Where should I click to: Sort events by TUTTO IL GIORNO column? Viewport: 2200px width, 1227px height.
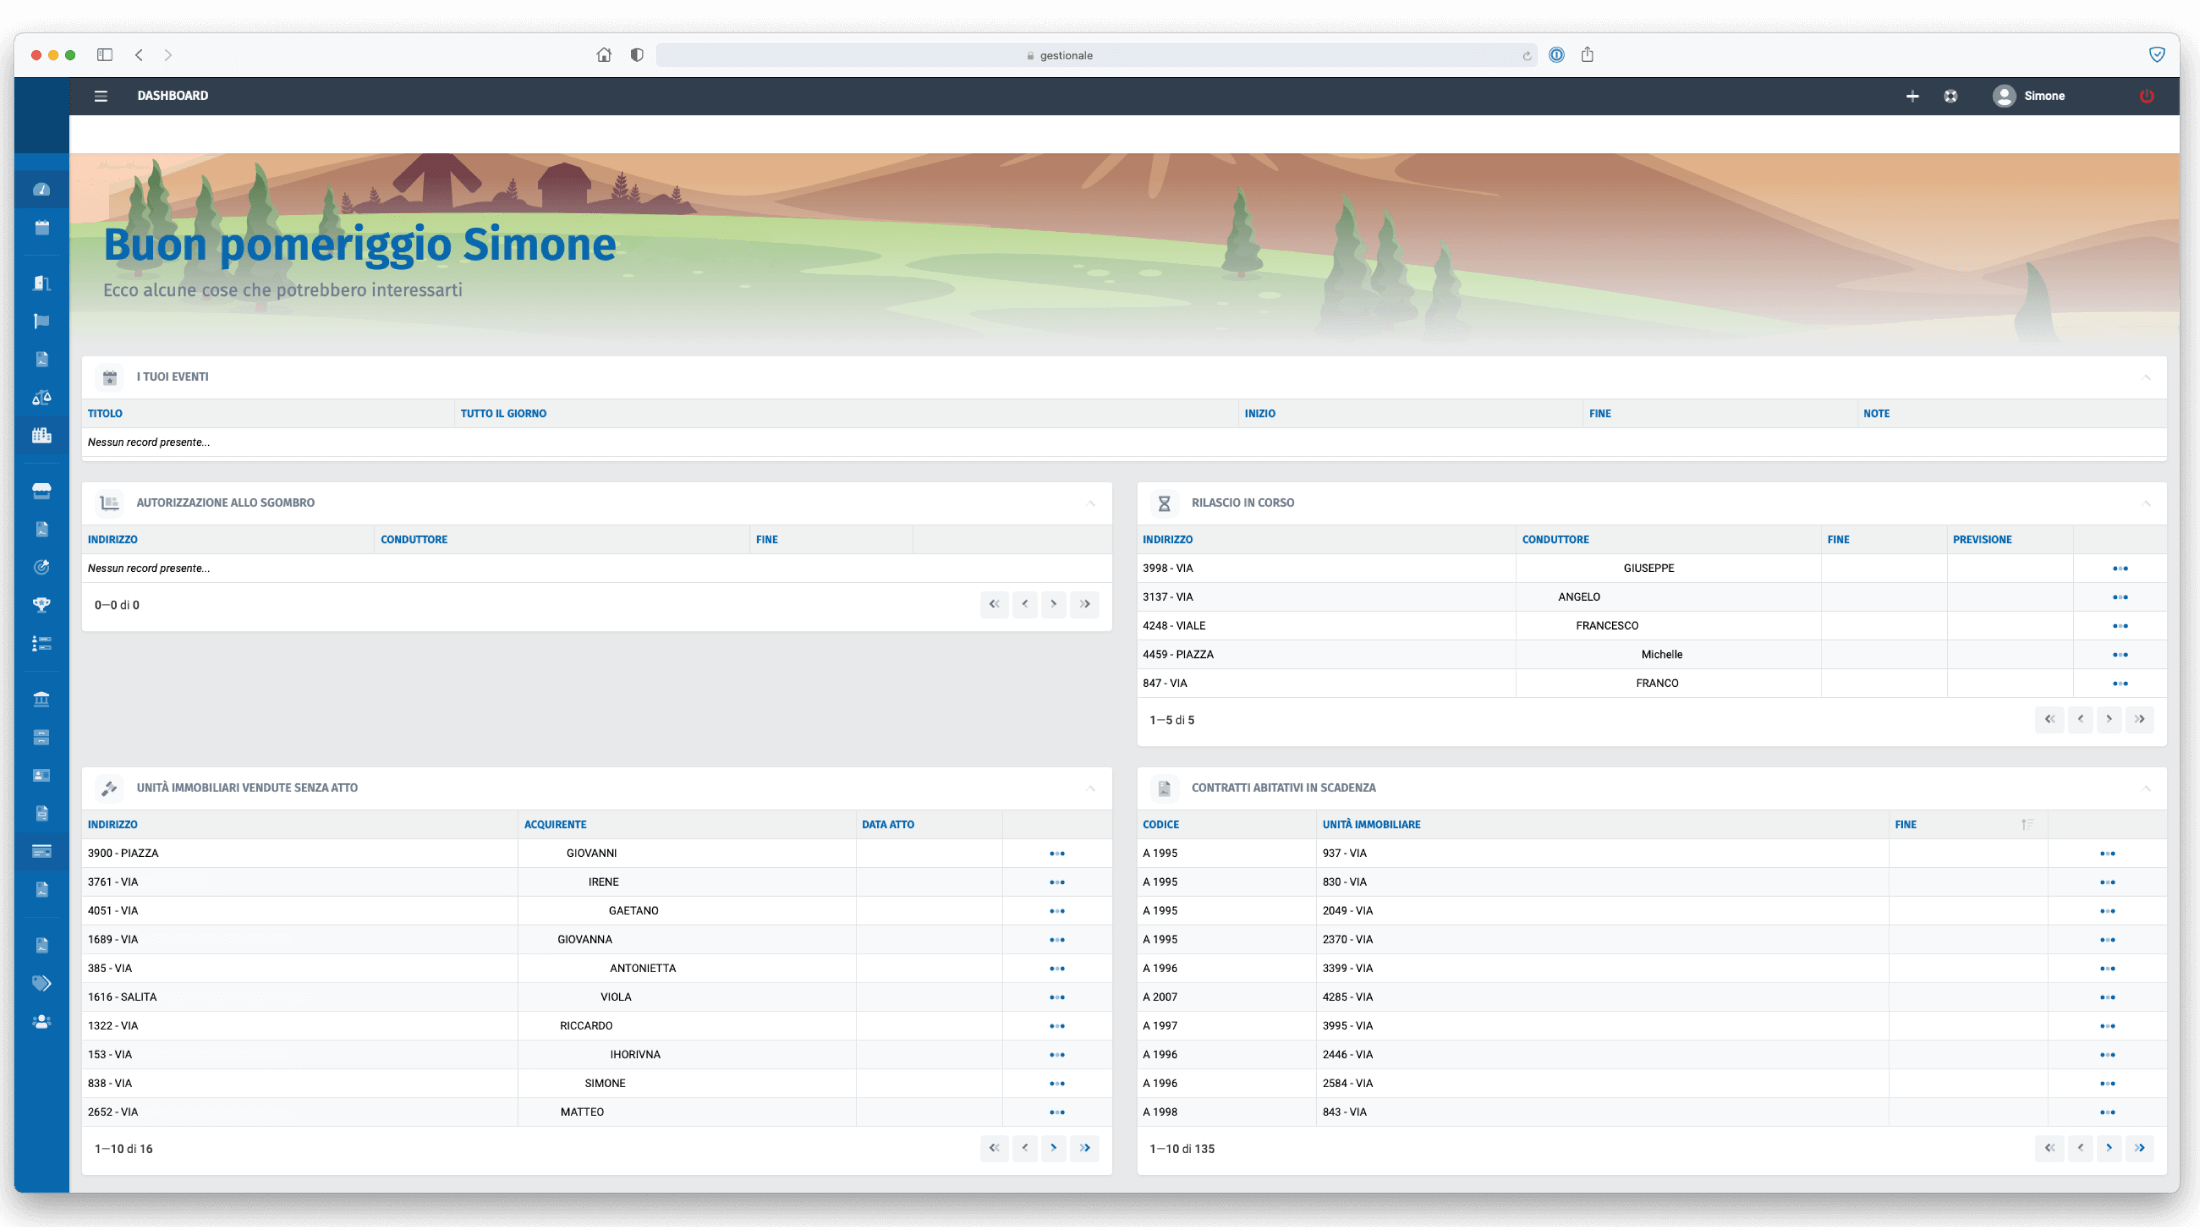click(x=503, y=413)
